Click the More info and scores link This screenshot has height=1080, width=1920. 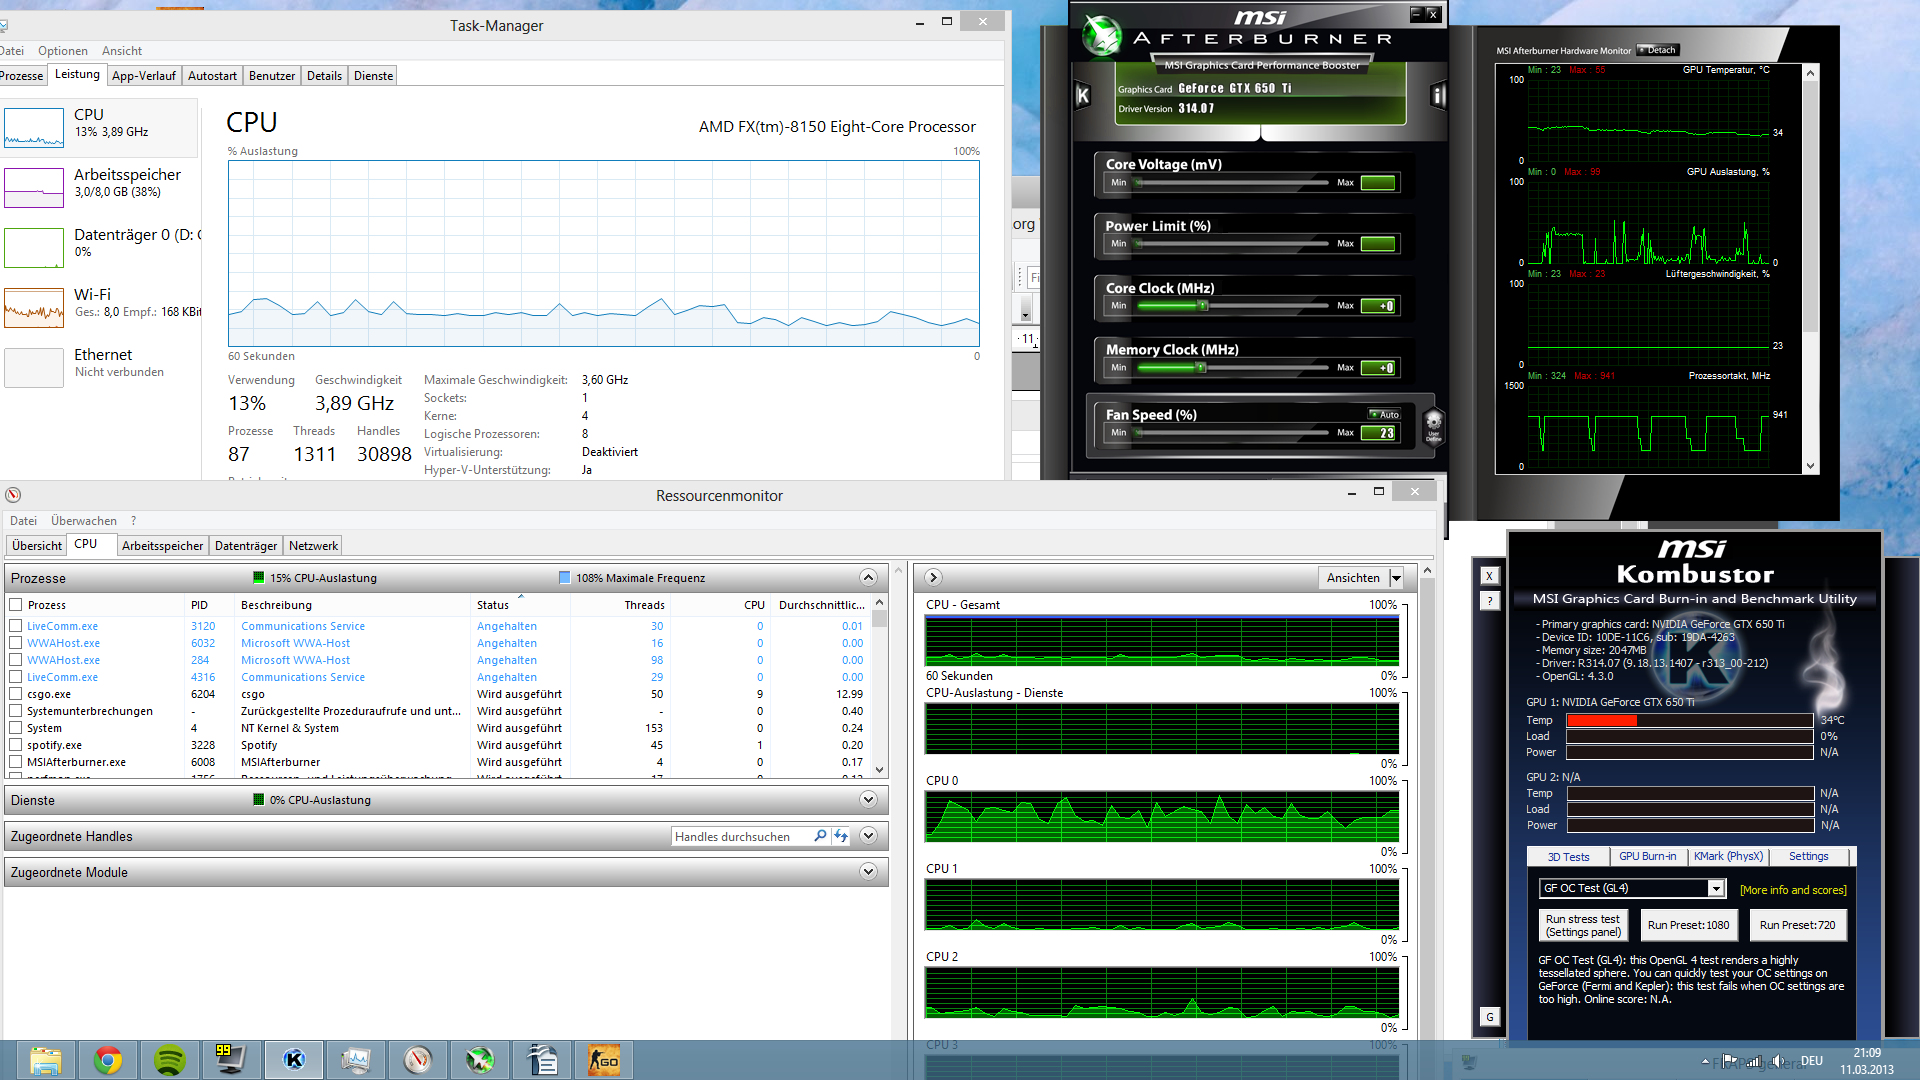[x=1793, y=890]
